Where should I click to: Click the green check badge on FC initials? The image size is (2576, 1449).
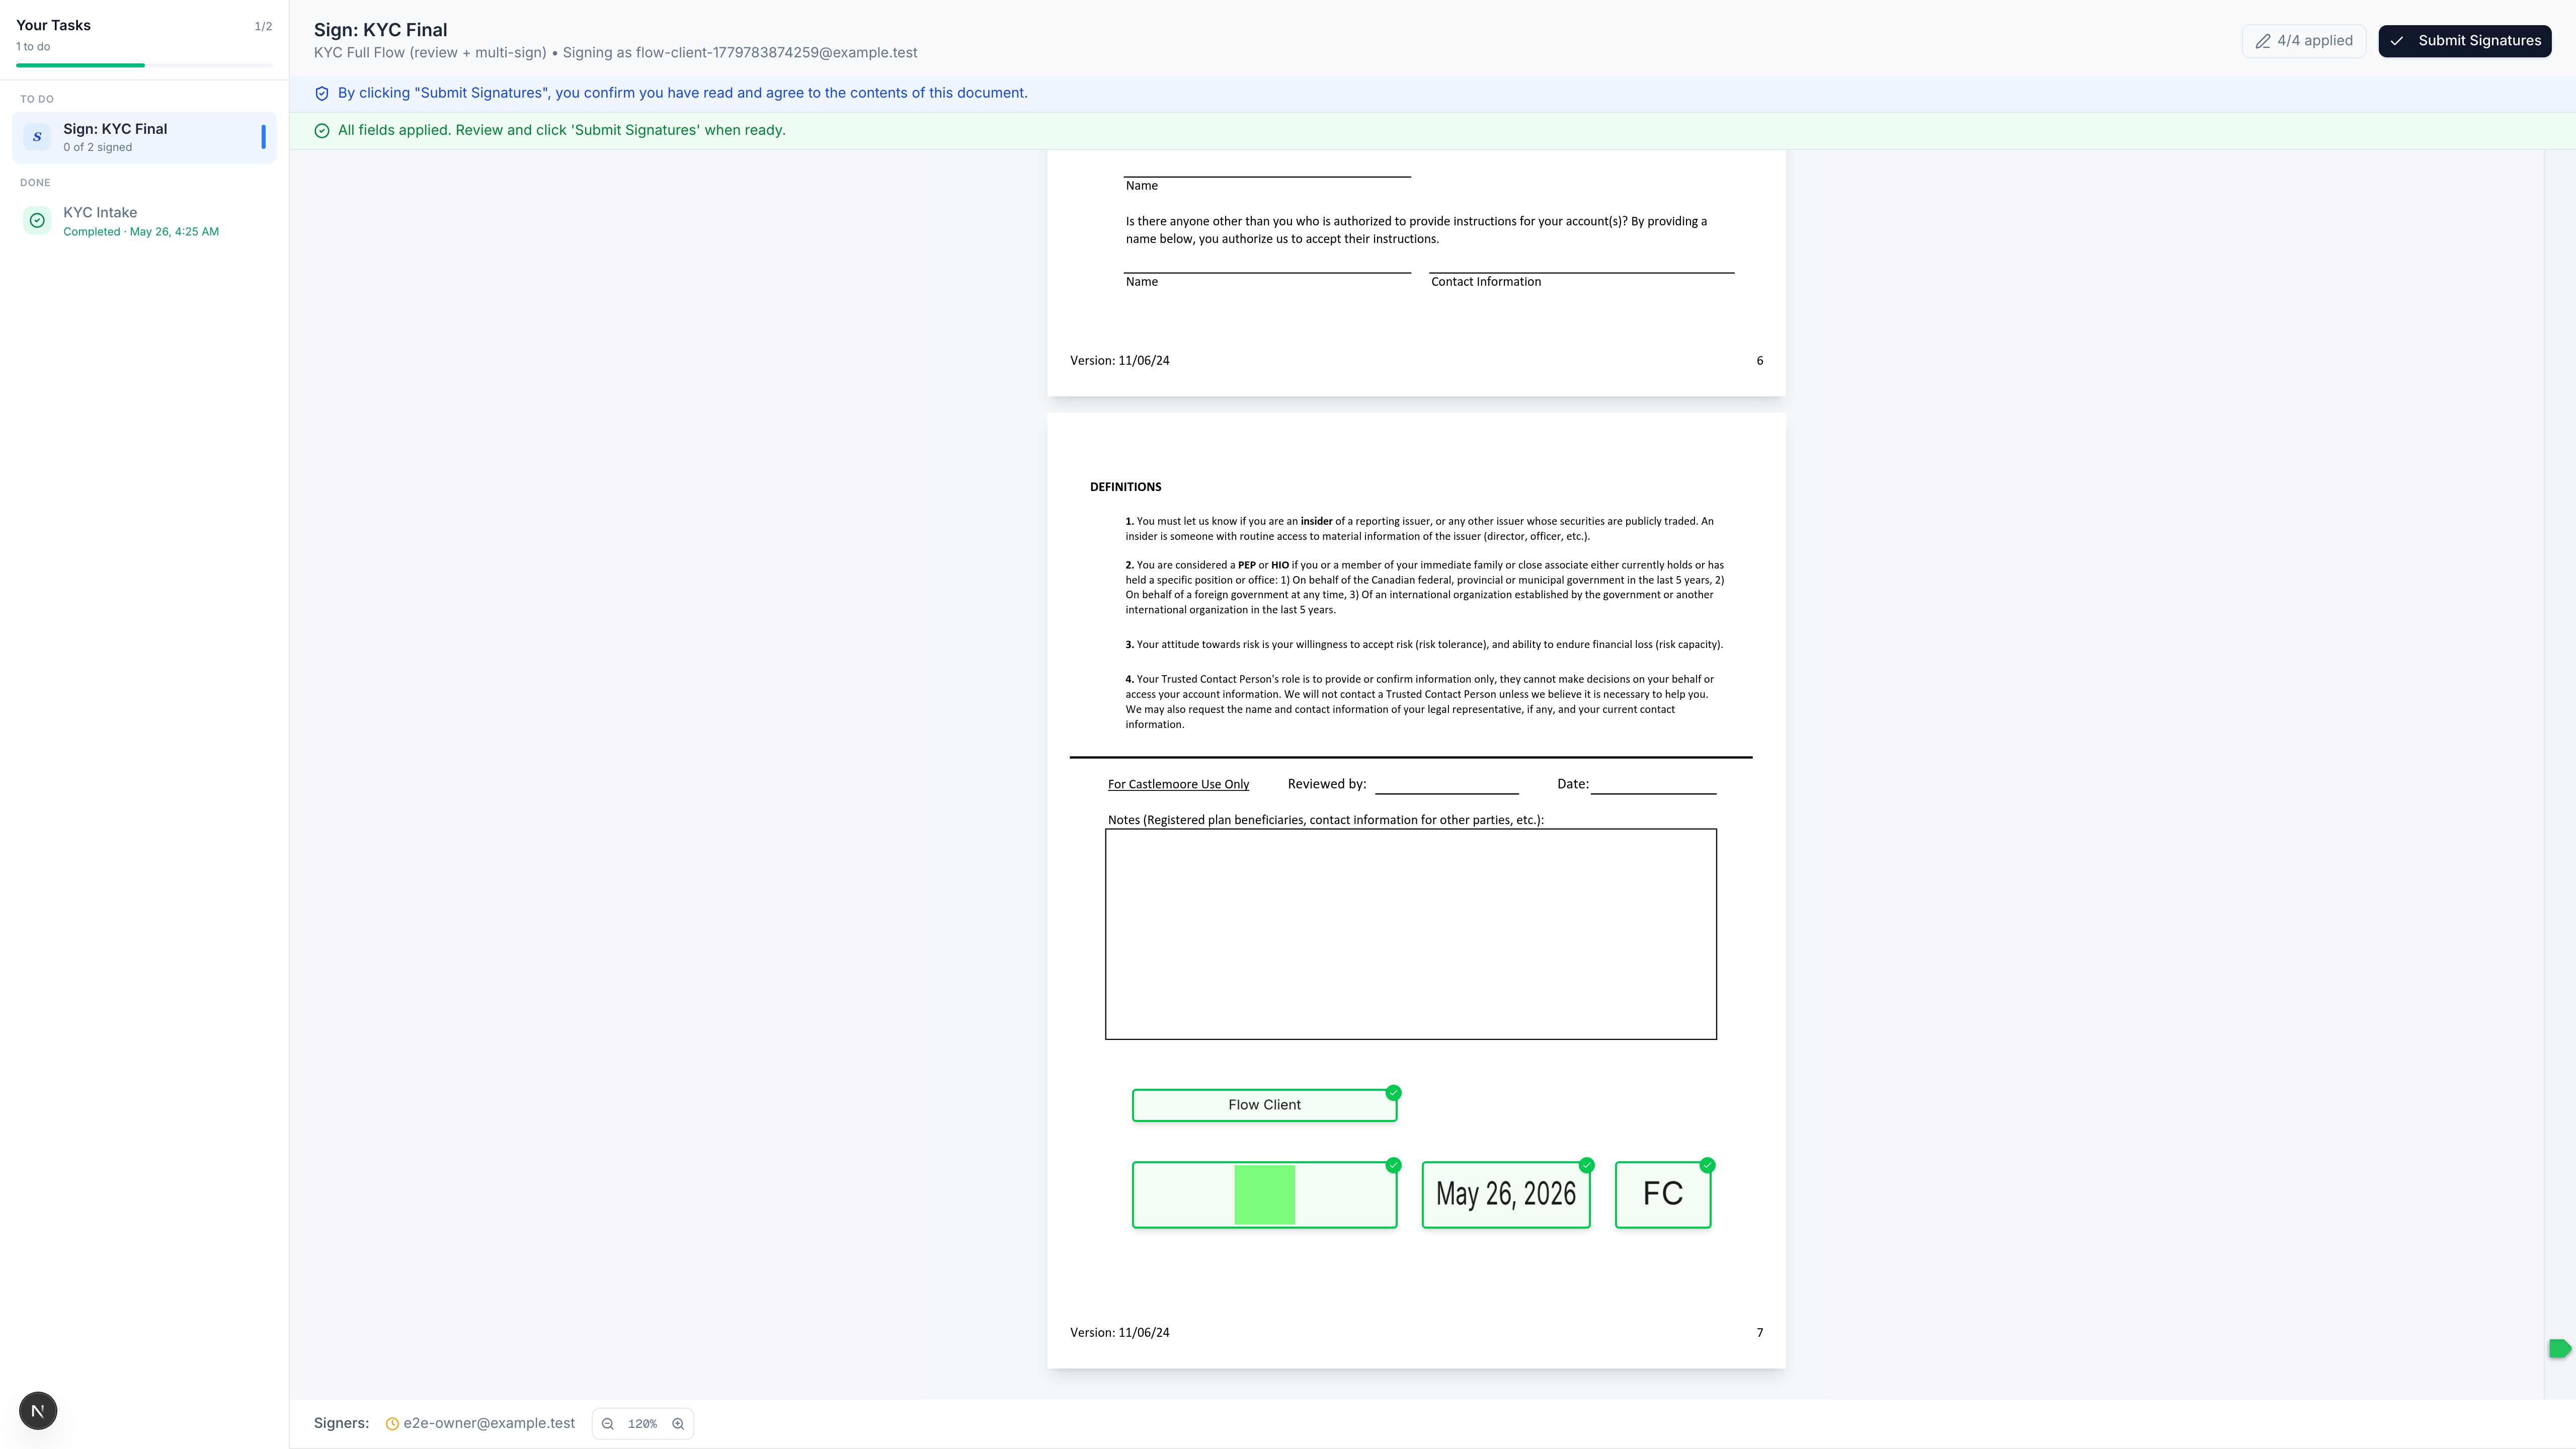click(x=1707, y=1165)
